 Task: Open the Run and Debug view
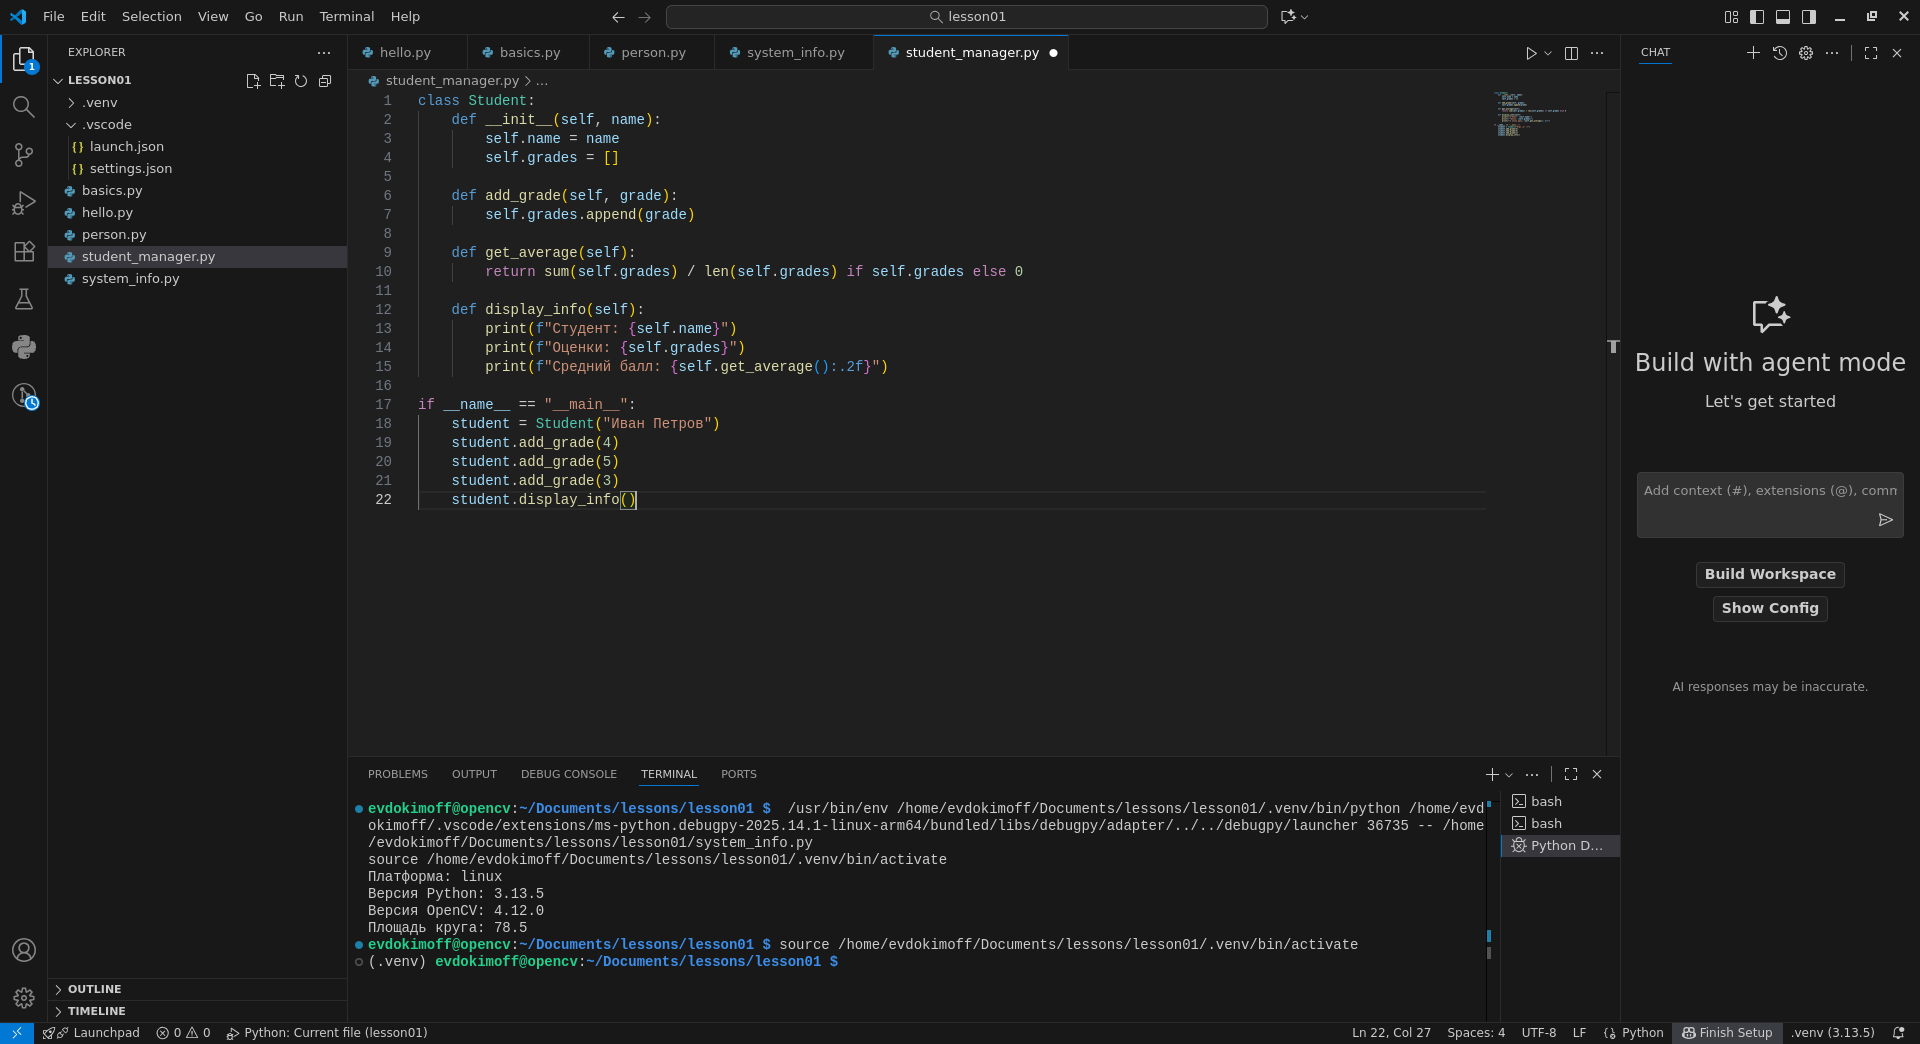(x=24, y=203)
